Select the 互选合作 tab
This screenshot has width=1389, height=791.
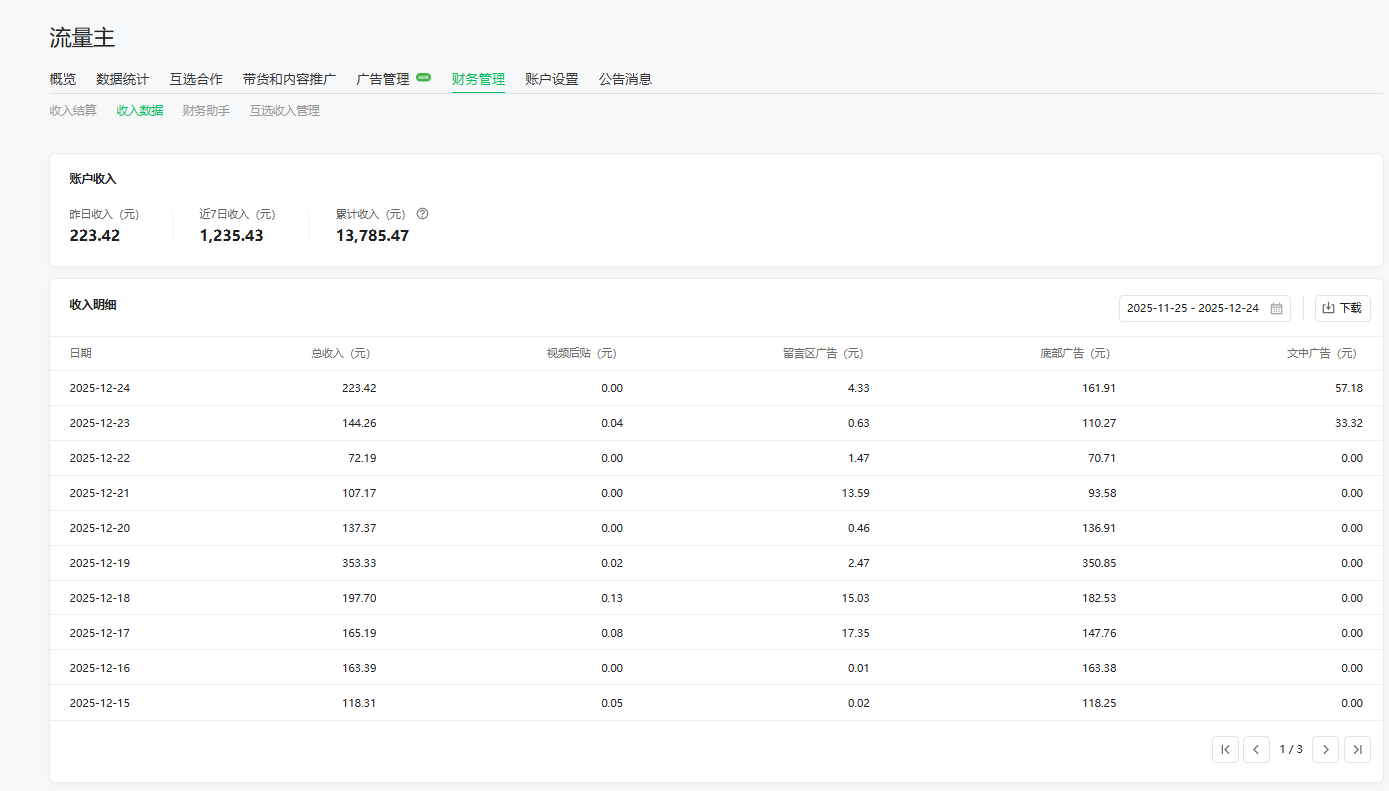pos(196,79)
